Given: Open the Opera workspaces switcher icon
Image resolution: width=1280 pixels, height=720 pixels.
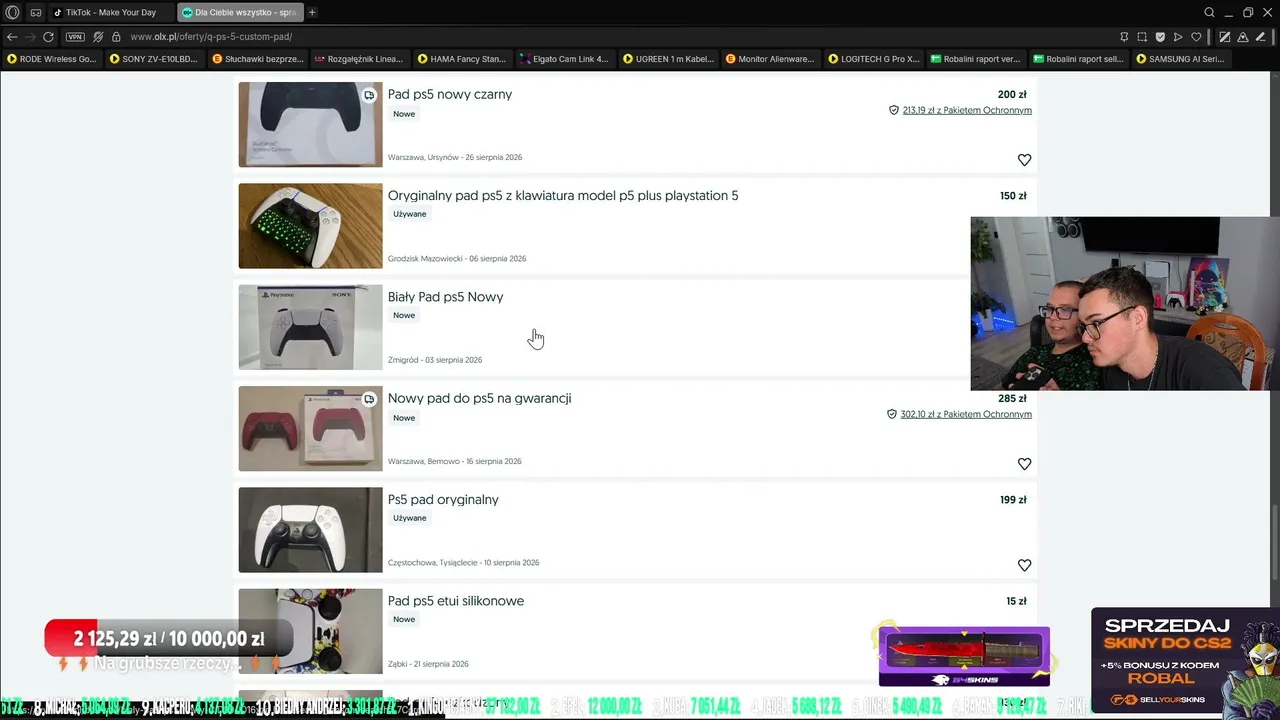Looking at the screenshot, I should point(36,13).
